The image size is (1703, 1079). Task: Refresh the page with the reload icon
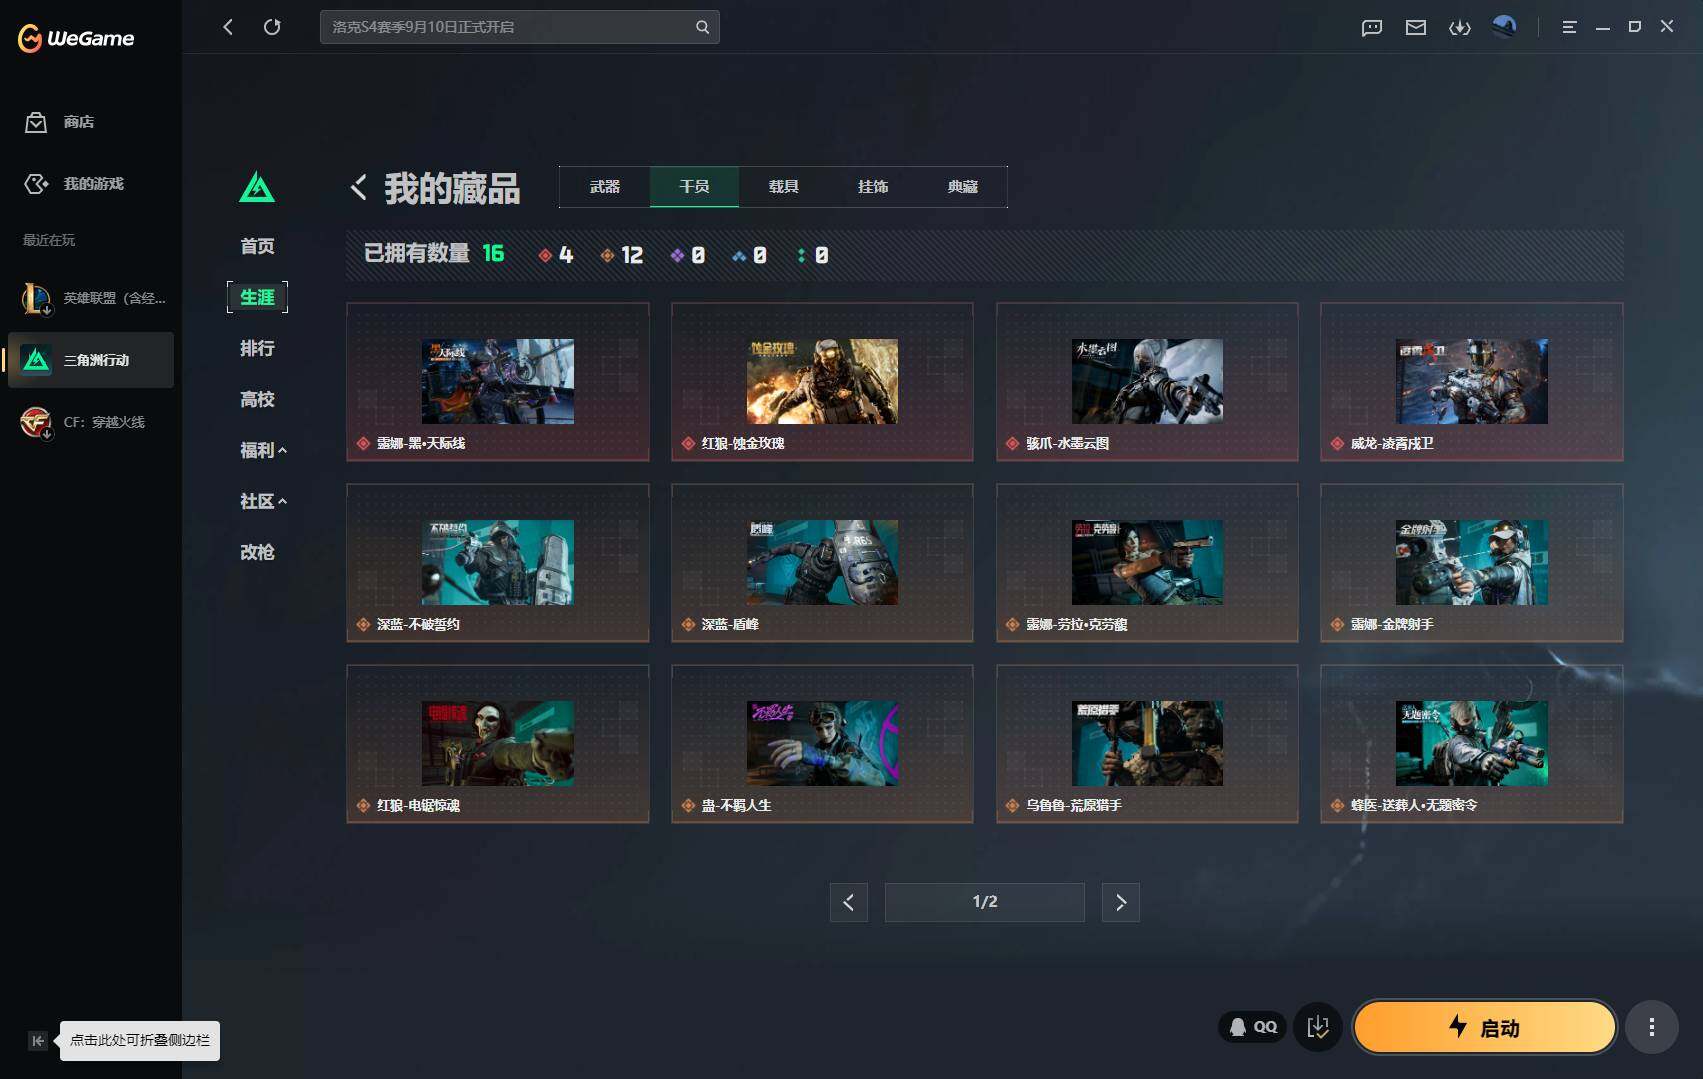272,27
